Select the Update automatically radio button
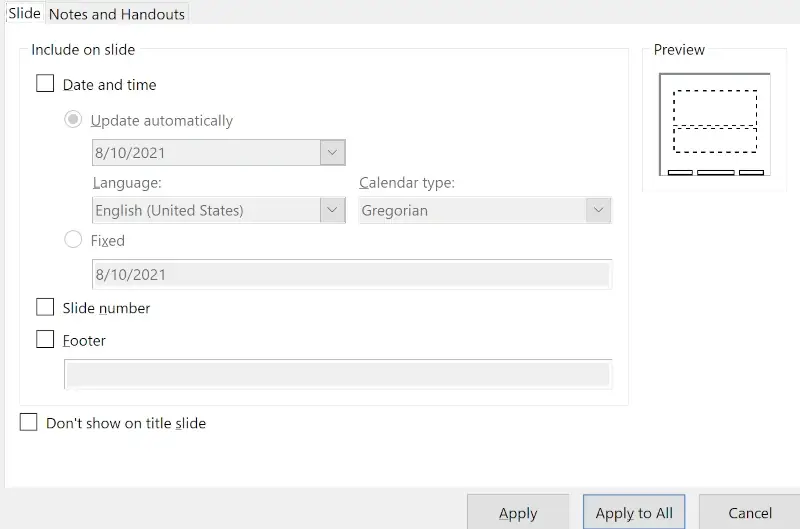 point(73,119)
